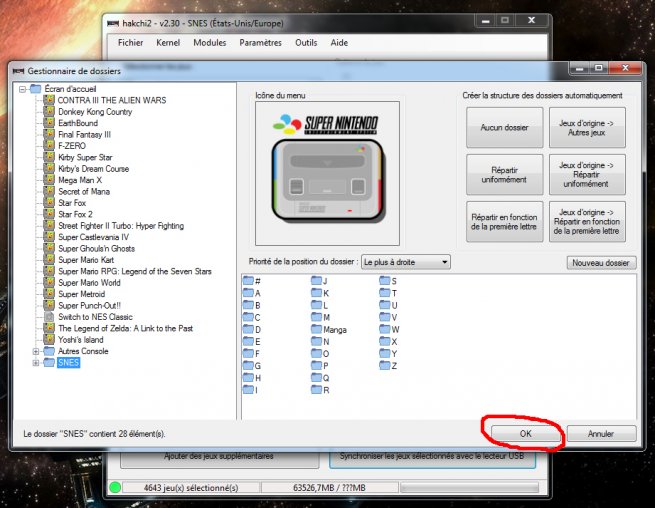Select Kirby's Dream Course in the tree
This screenshot has width=655, height=508.
[94, 168]
